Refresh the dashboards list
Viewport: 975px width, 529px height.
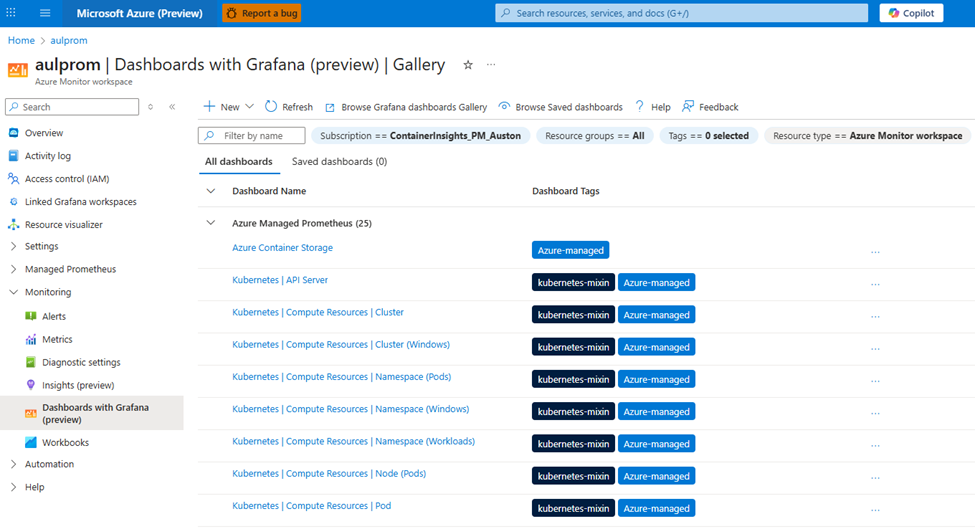coord(289,107)
